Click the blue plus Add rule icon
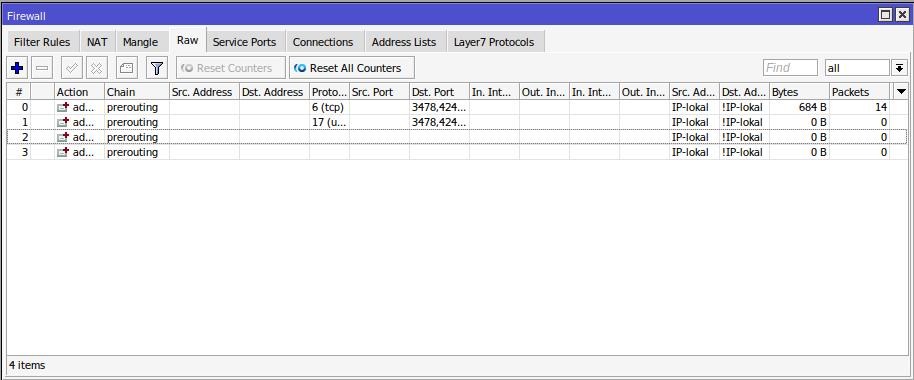914x380 pixels. [17, 68]
